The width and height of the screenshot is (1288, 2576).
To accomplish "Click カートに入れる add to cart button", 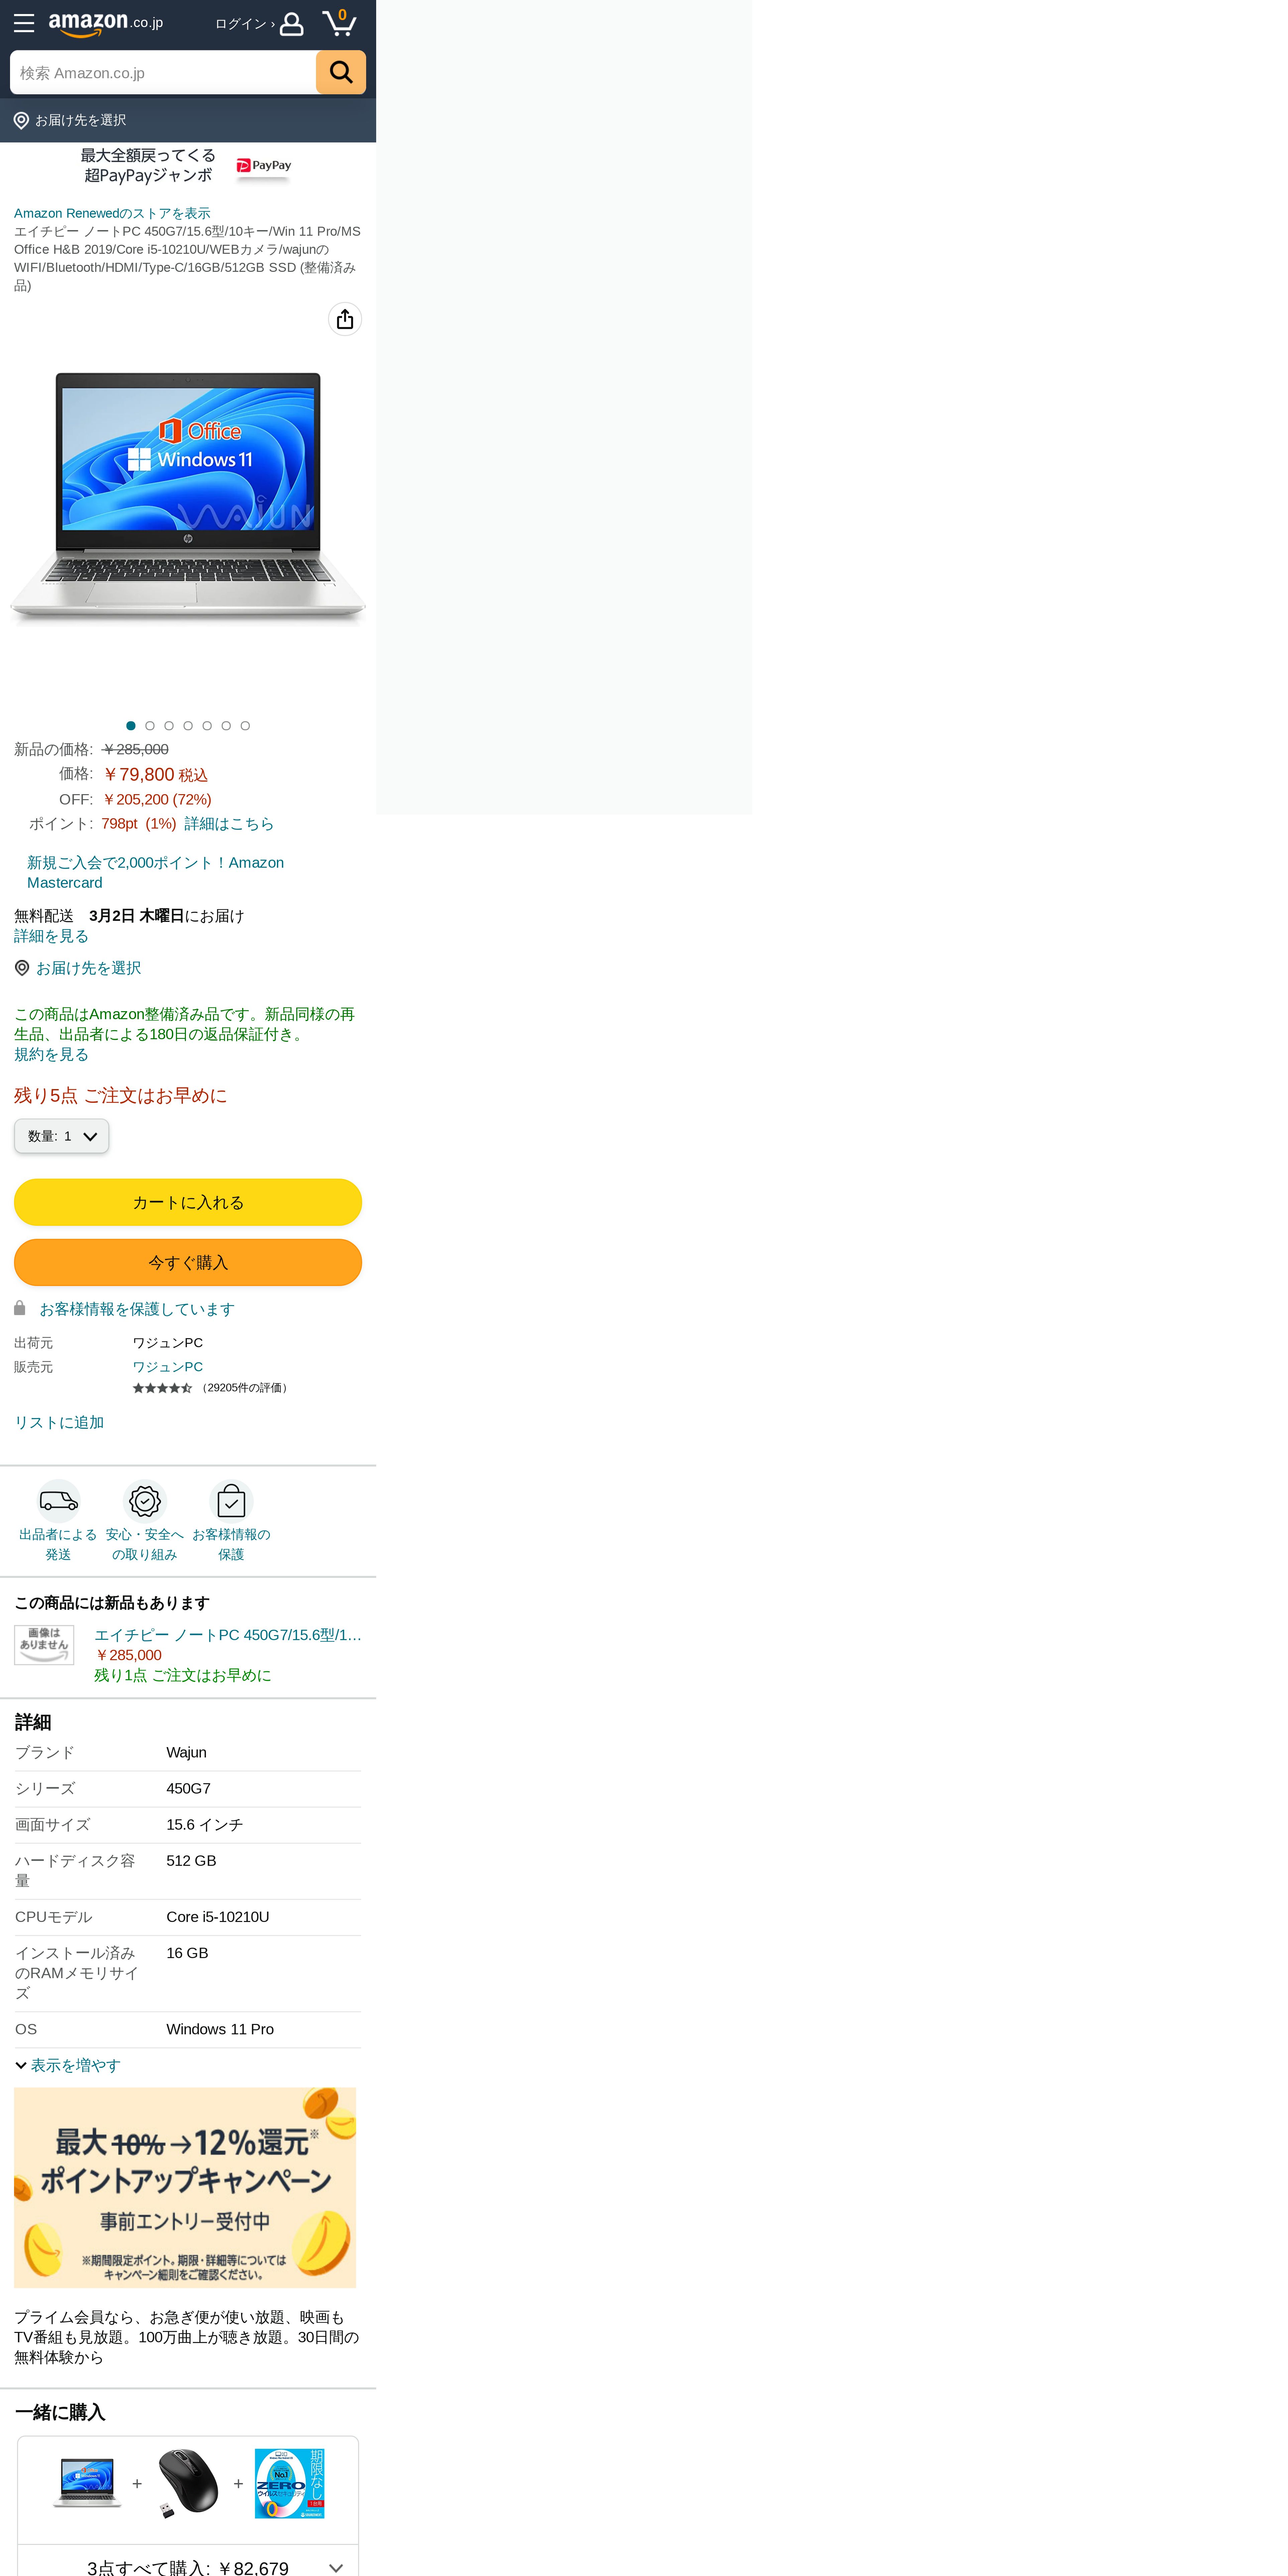I will click(188, 1202).
